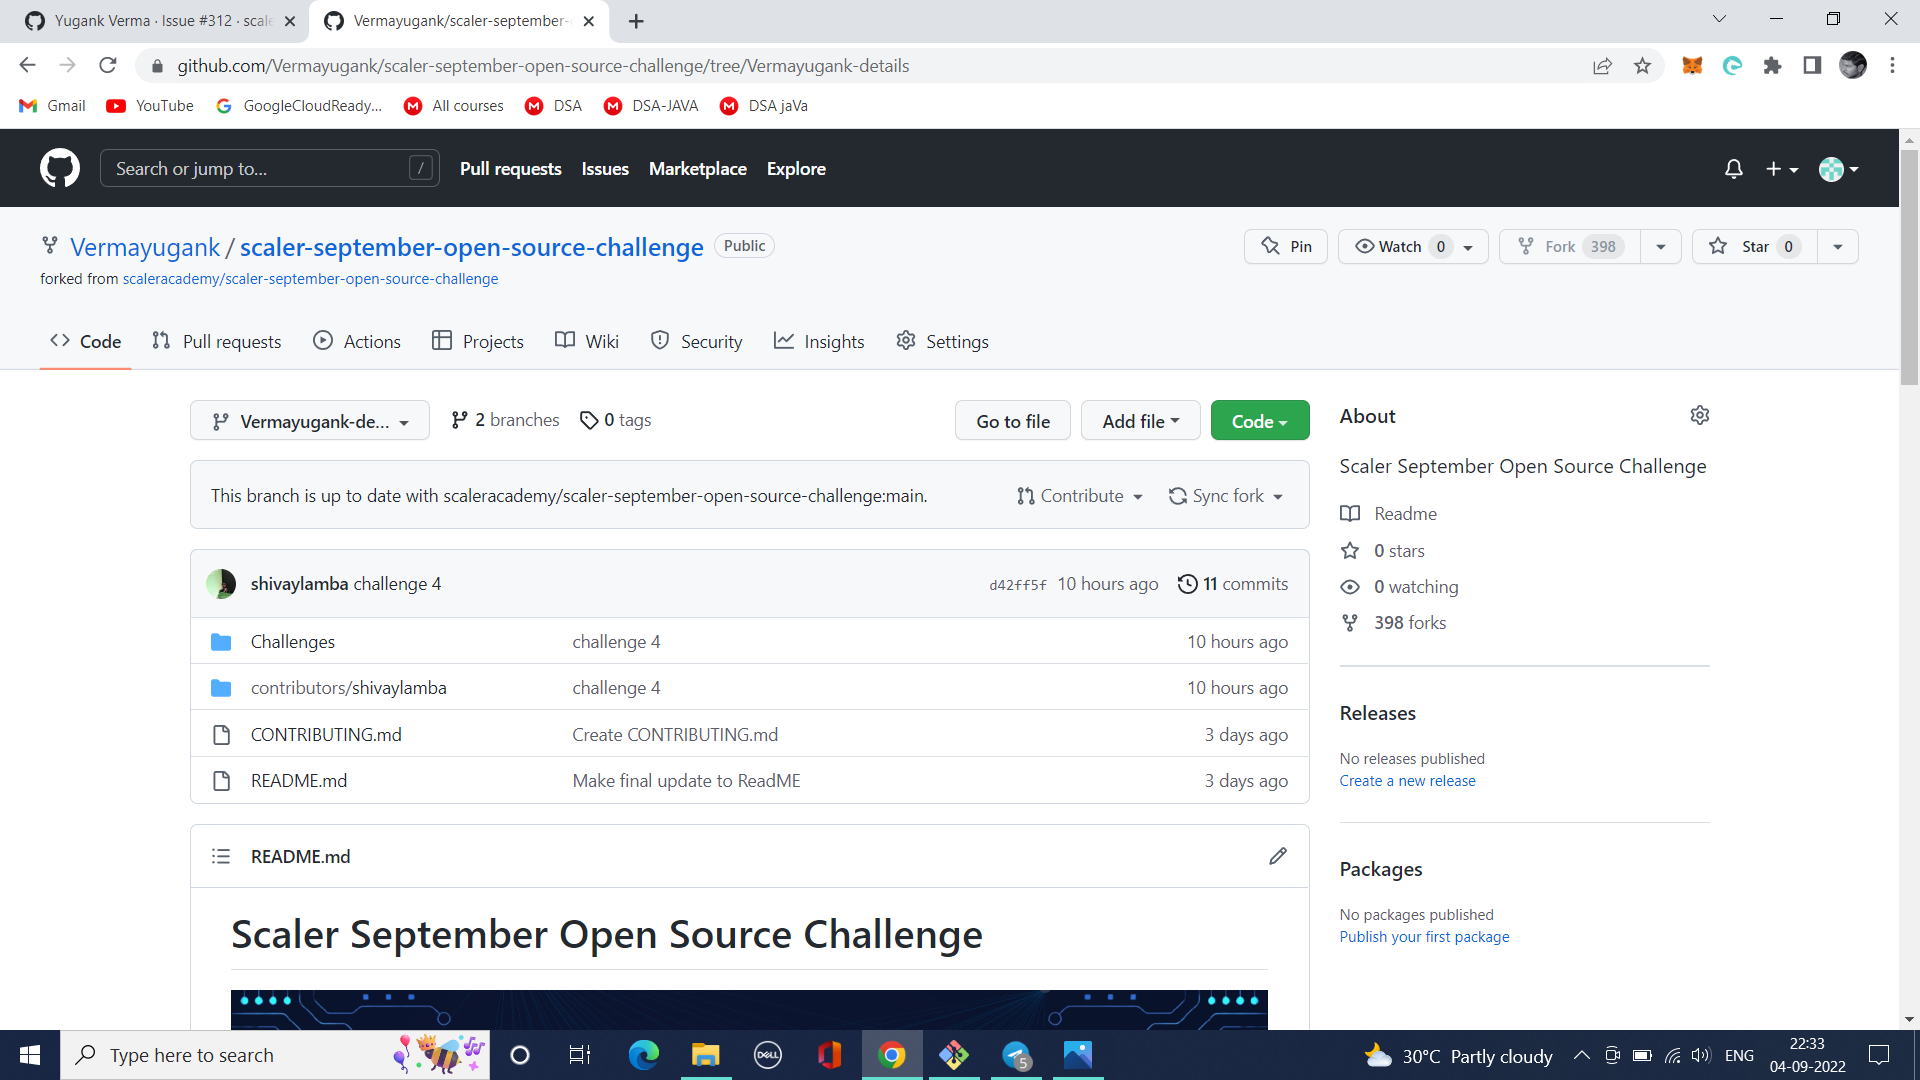Viewport: 1920px width, 1080px height.
Task: Open the About section settings gear
Action: click(1700, 415)
